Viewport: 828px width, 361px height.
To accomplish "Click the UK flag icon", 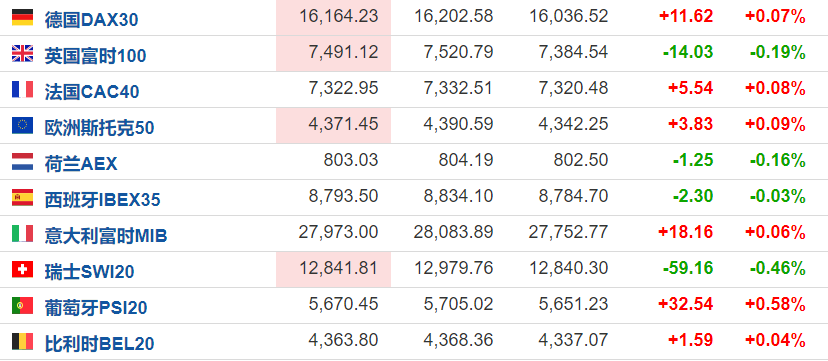I will (x=22, y=53).
